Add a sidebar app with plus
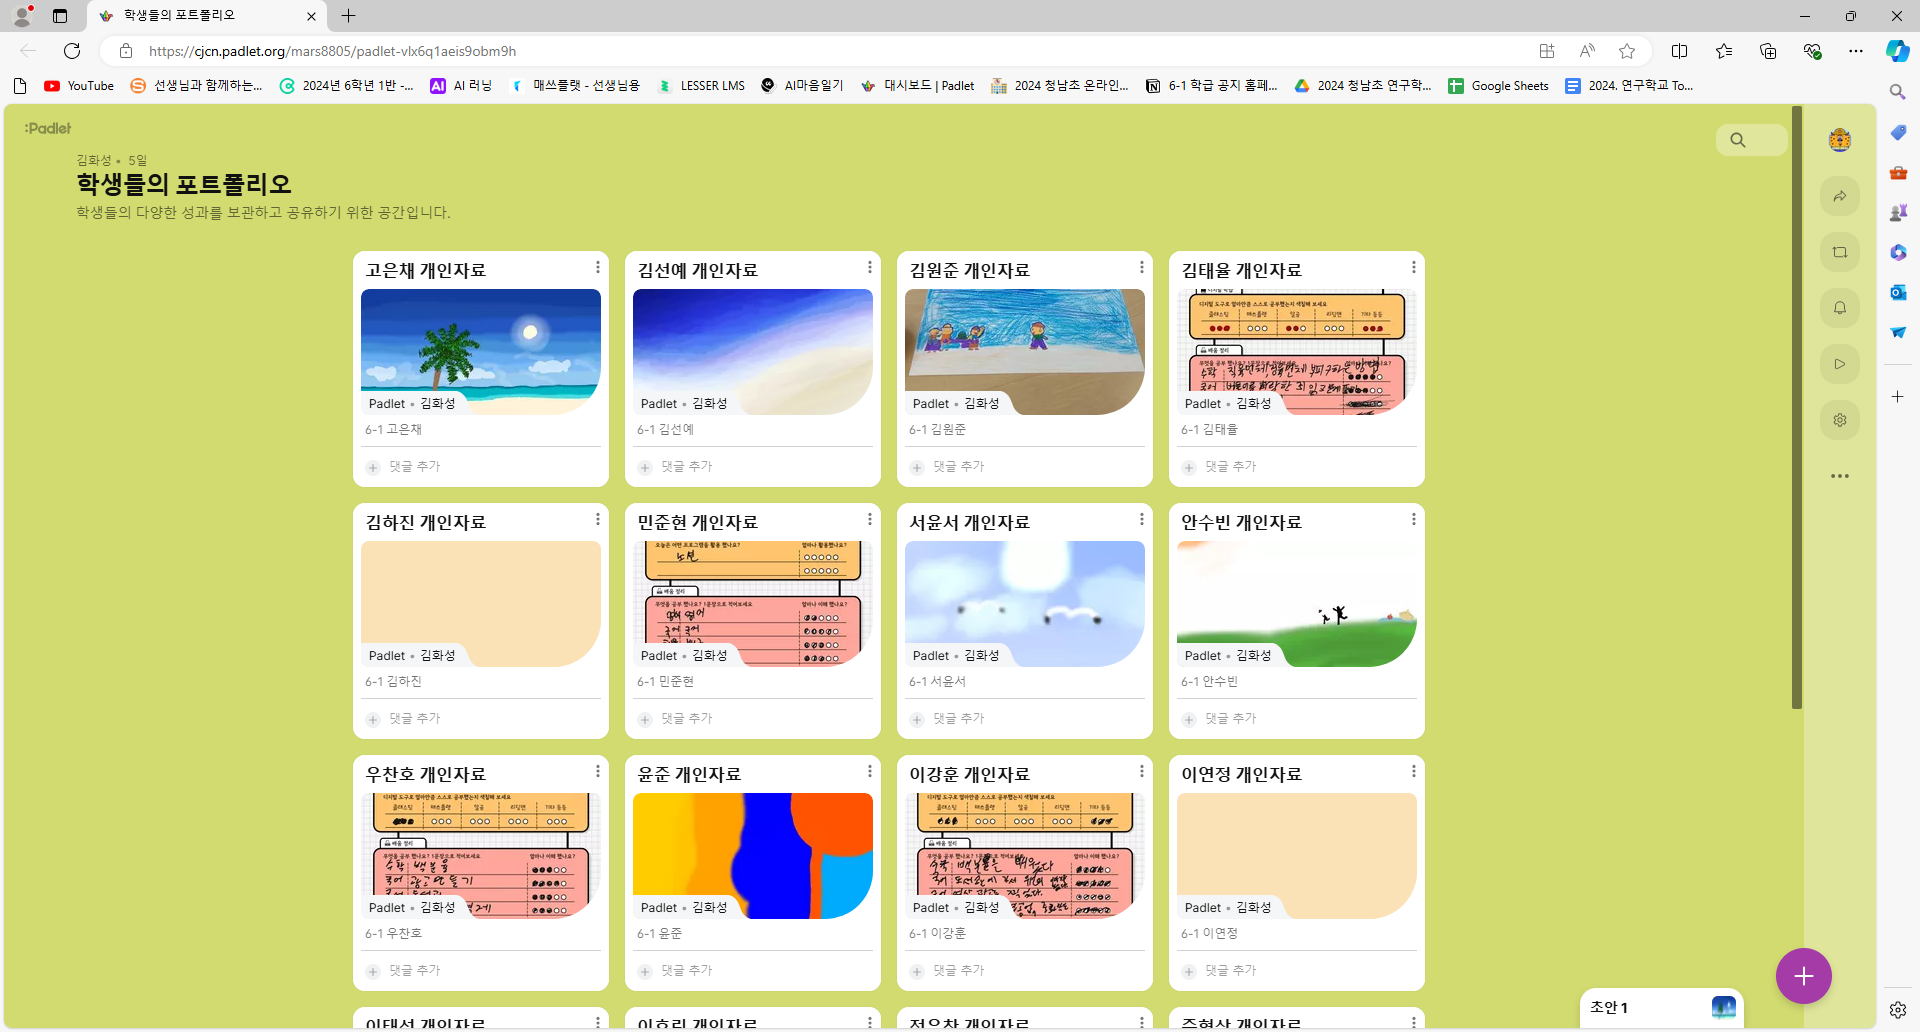 [1897, 397]
